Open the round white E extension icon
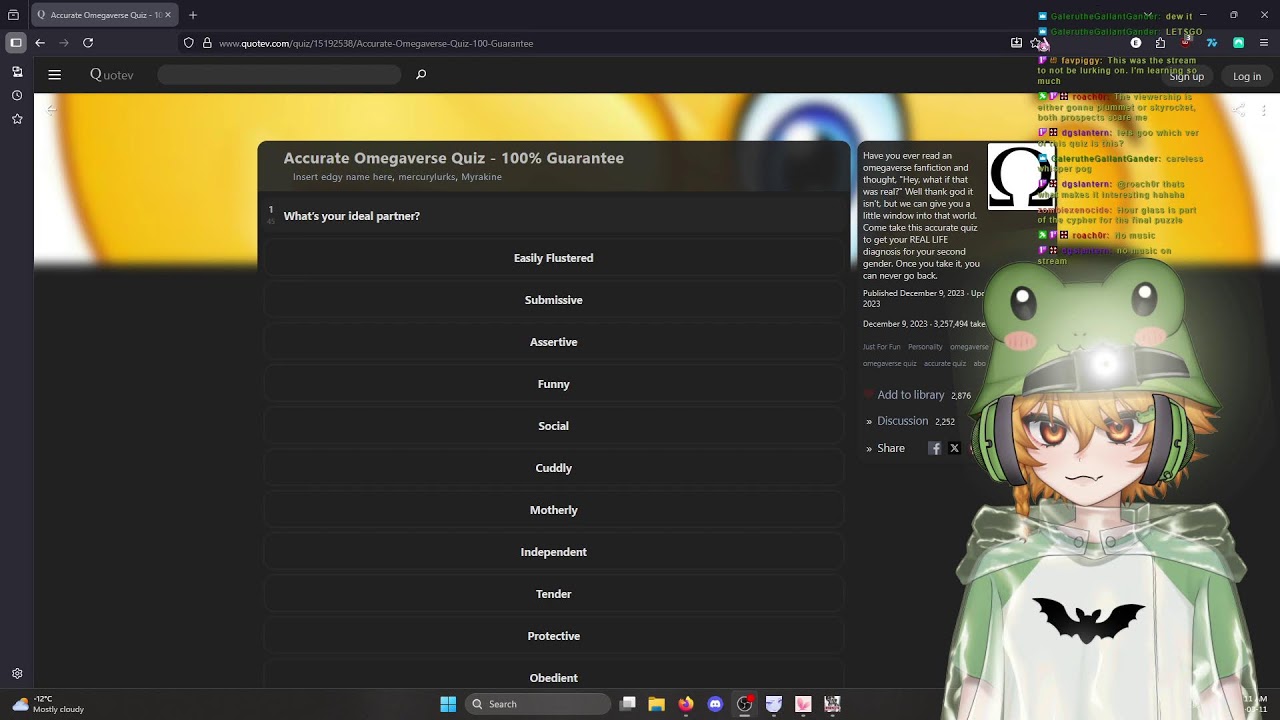 (x=1136, y=43)
